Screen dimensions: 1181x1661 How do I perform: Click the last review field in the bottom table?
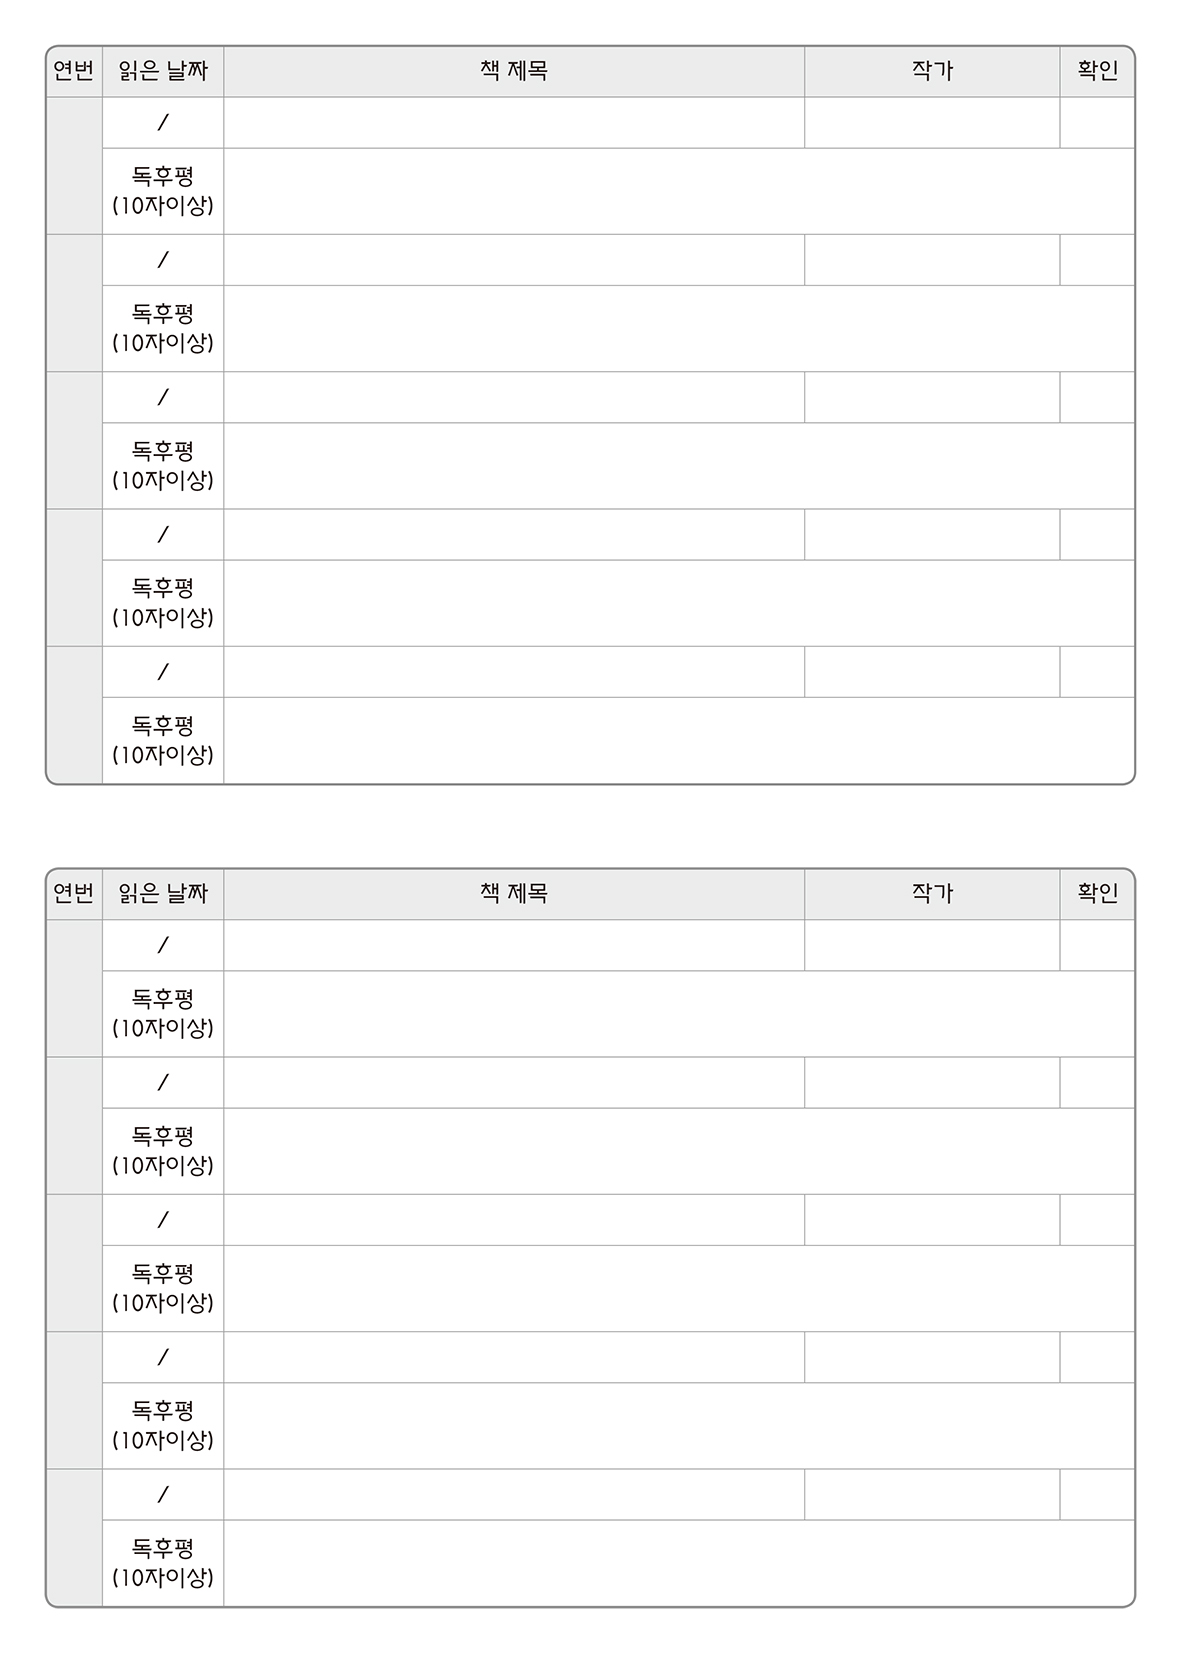coord(679,1563)
